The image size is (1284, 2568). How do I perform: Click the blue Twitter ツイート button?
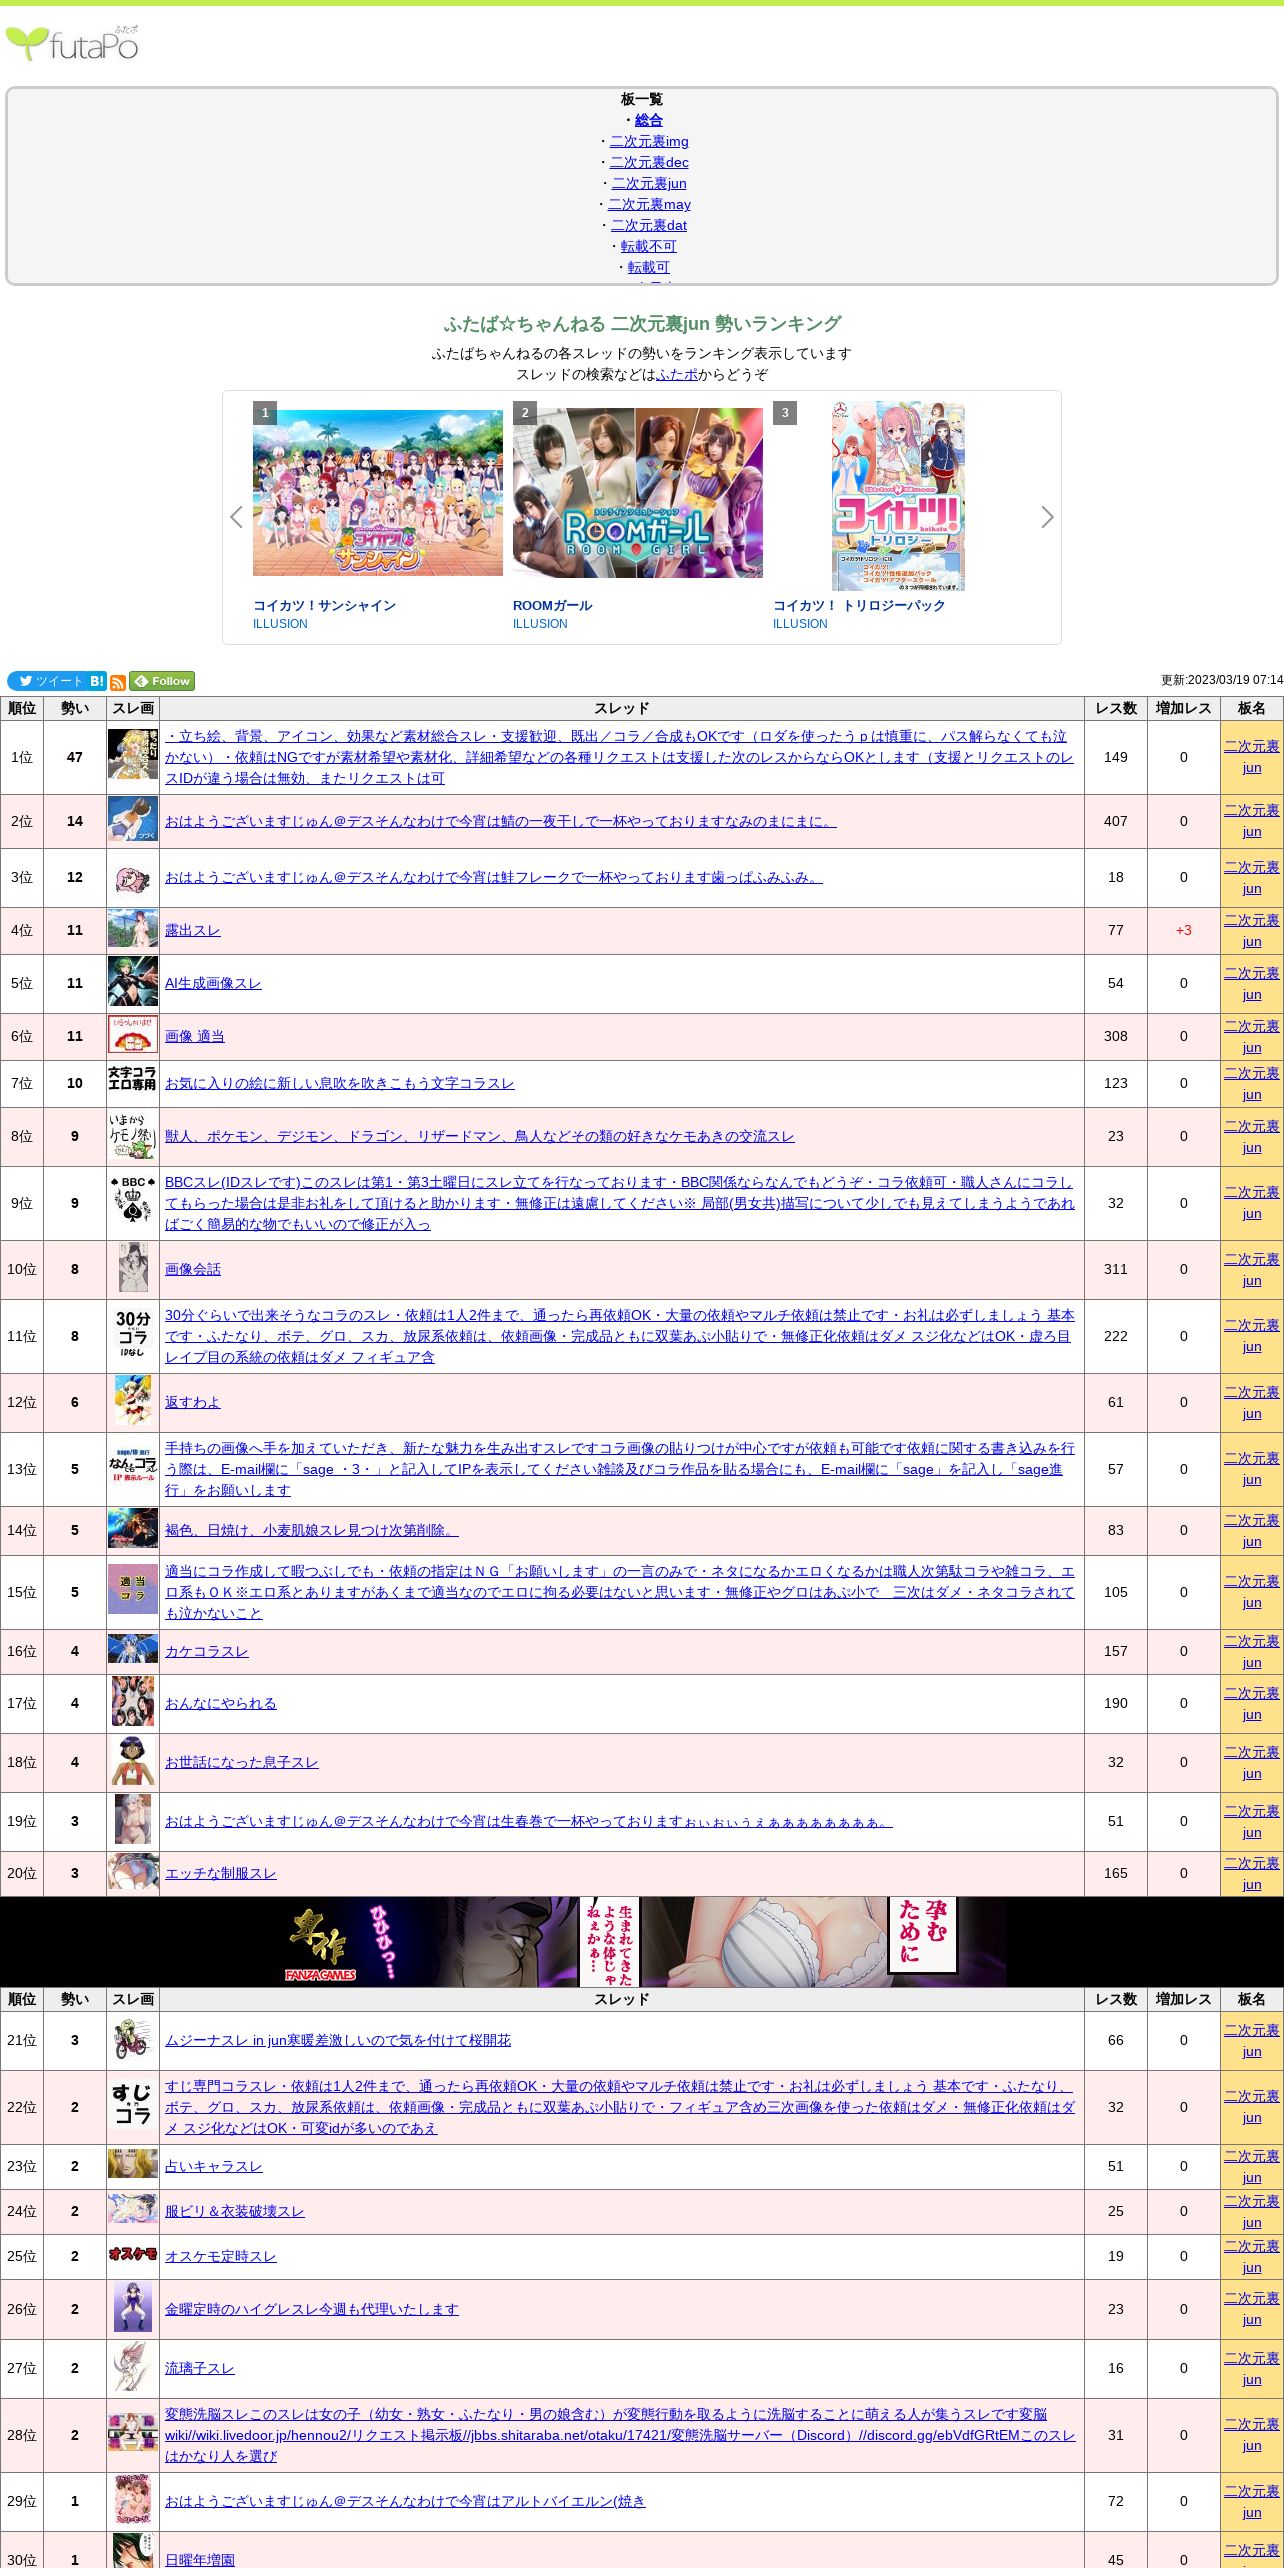tap(46, 681)
